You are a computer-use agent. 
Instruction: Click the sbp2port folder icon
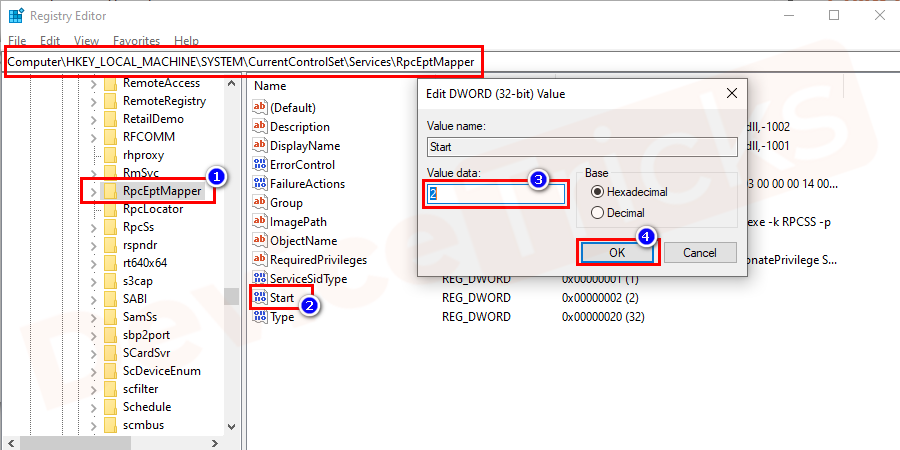(110, 335)
